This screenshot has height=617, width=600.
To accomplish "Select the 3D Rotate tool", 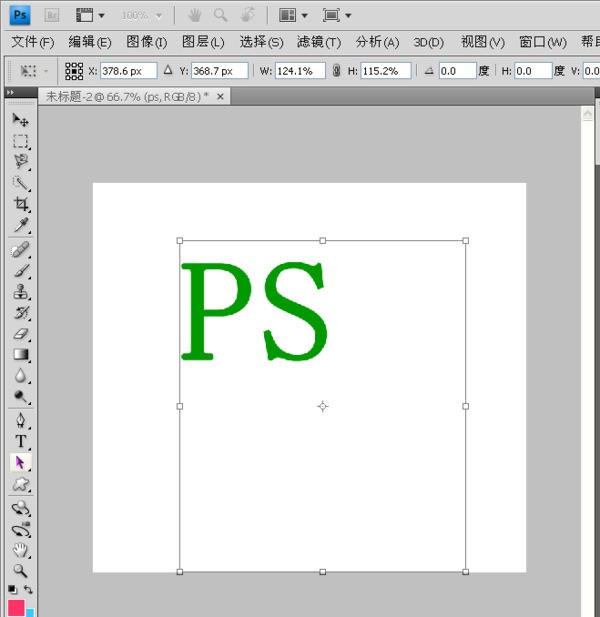I will [20, 508].
